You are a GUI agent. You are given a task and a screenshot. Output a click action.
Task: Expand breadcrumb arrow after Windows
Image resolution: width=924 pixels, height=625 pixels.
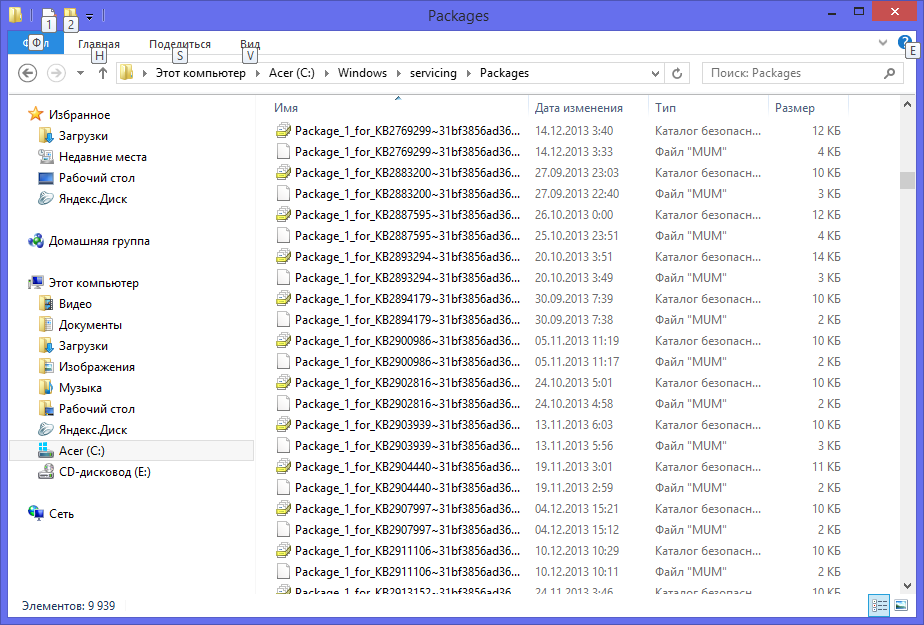pos(398,74)
